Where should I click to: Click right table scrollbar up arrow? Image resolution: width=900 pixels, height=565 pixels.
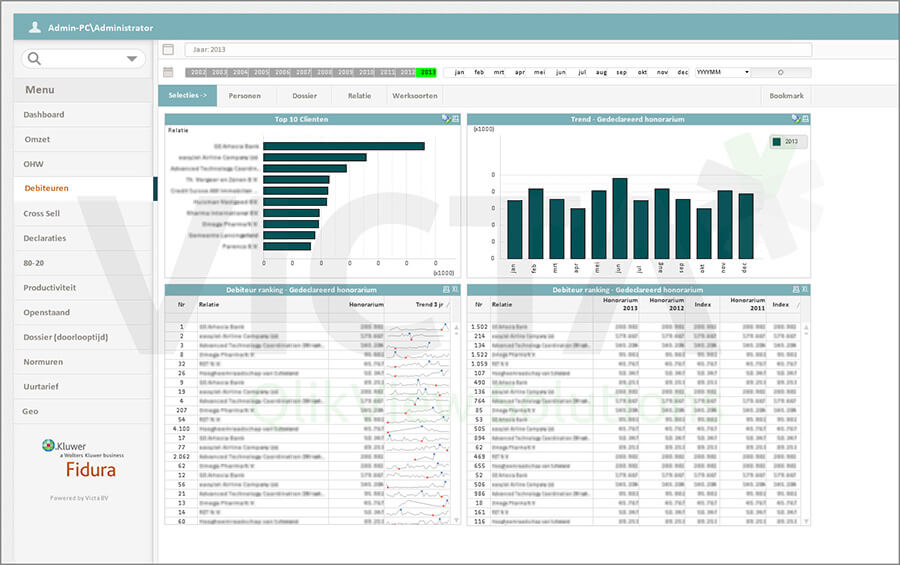(x=806, y=327)
